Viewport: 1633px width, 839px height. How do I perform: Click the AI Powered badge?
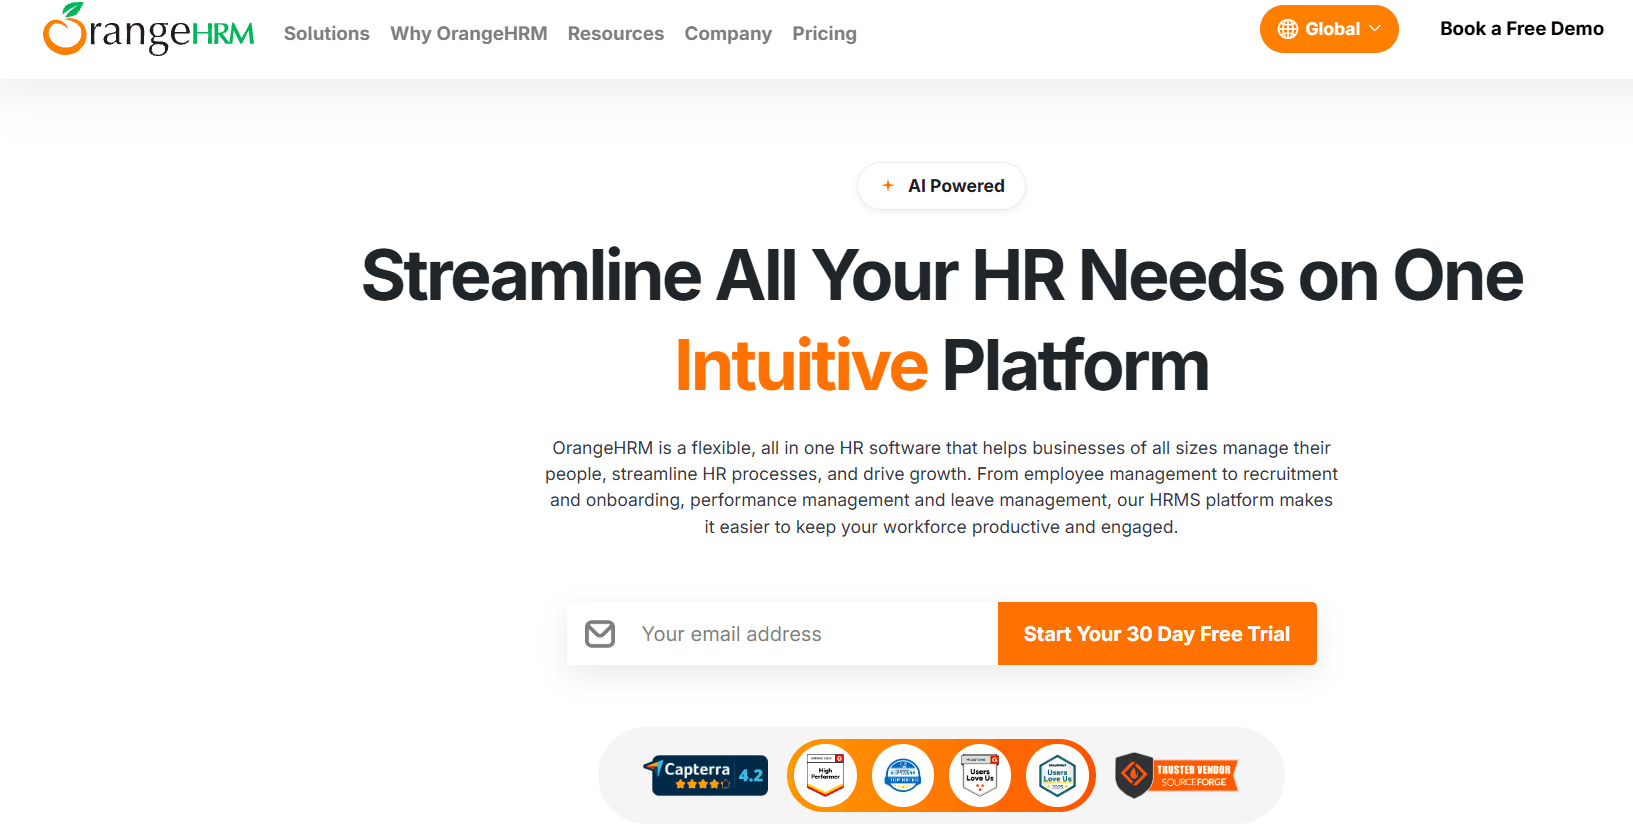click(x=941, y=186)
